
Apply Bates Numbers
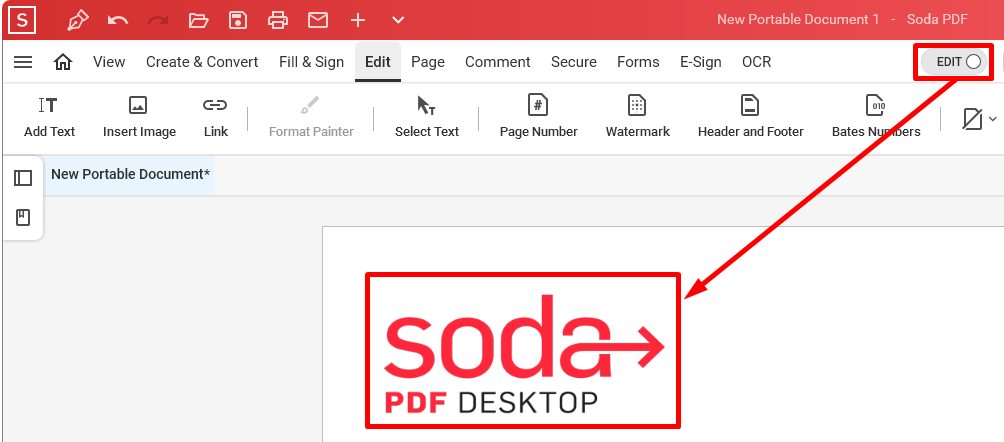click(876, 117)
